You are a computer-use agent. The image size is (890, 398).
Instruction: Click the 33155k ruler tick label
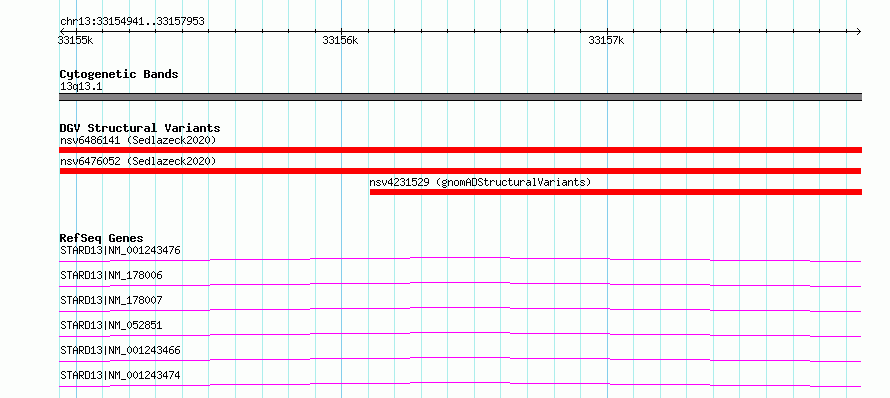tap(75, 40)
